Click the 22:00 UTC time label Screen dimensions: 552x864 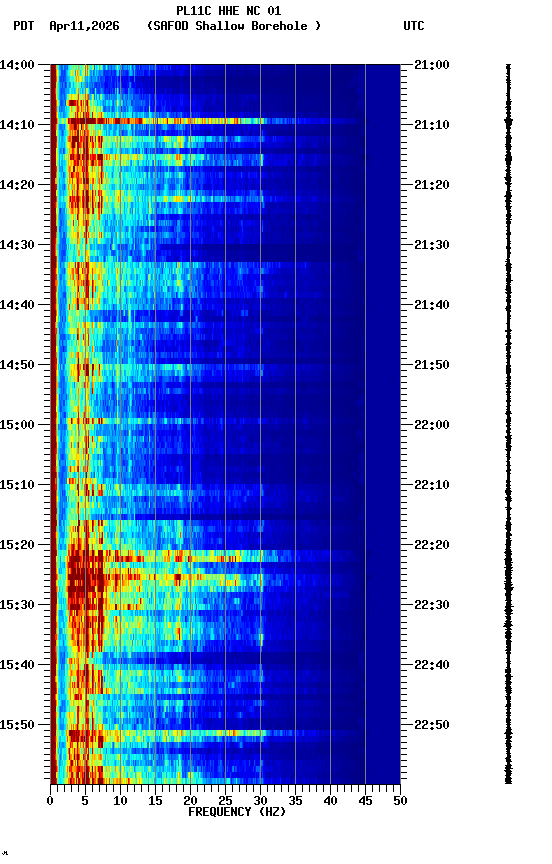(x=432, y=425)
